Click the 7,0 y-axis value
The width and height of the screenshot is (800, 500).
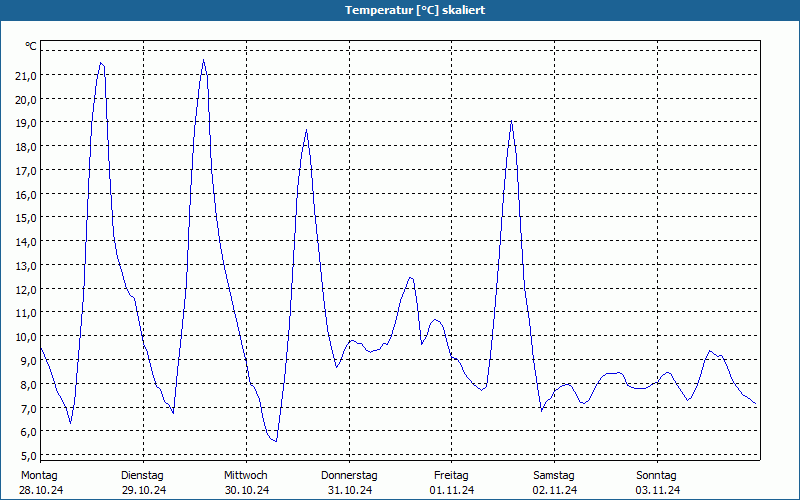29,409
